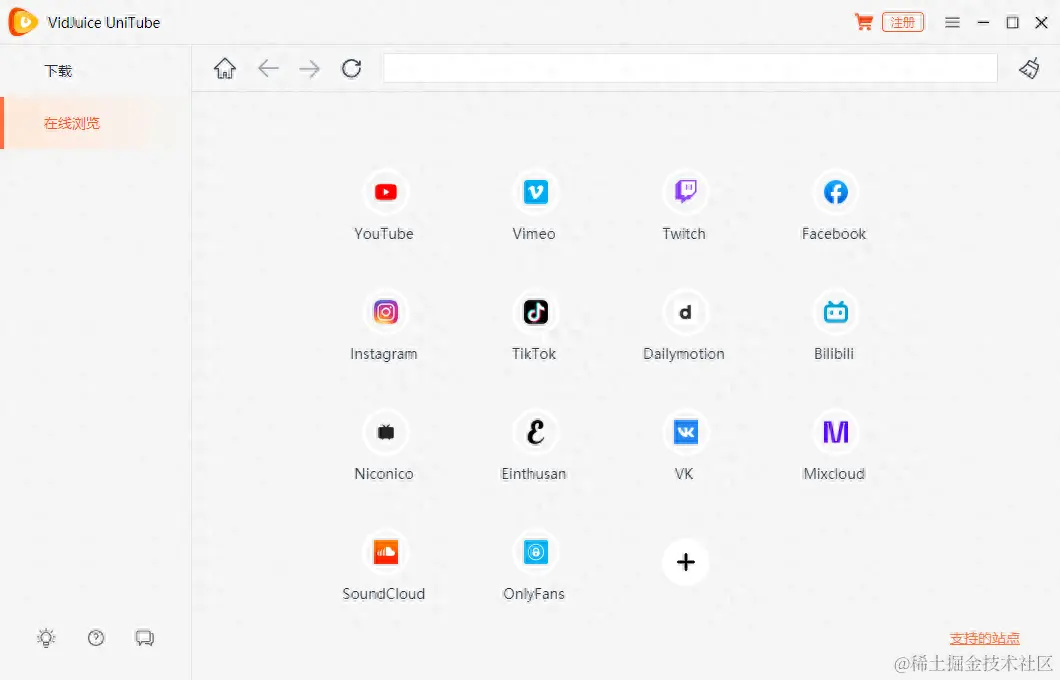1060x680 pixels.
Task: Open help with the question mark icon
Action: click(x=96, y=637)
